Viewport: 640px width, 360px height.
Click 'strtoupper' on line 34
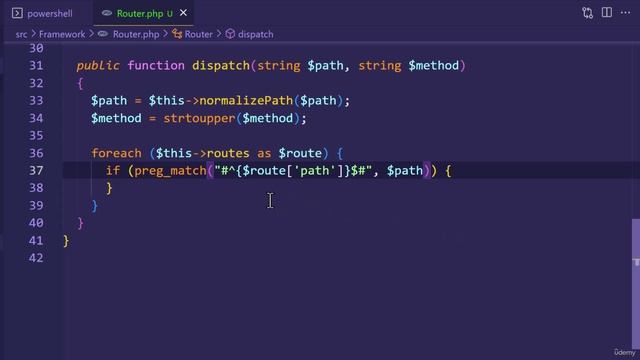200,118
